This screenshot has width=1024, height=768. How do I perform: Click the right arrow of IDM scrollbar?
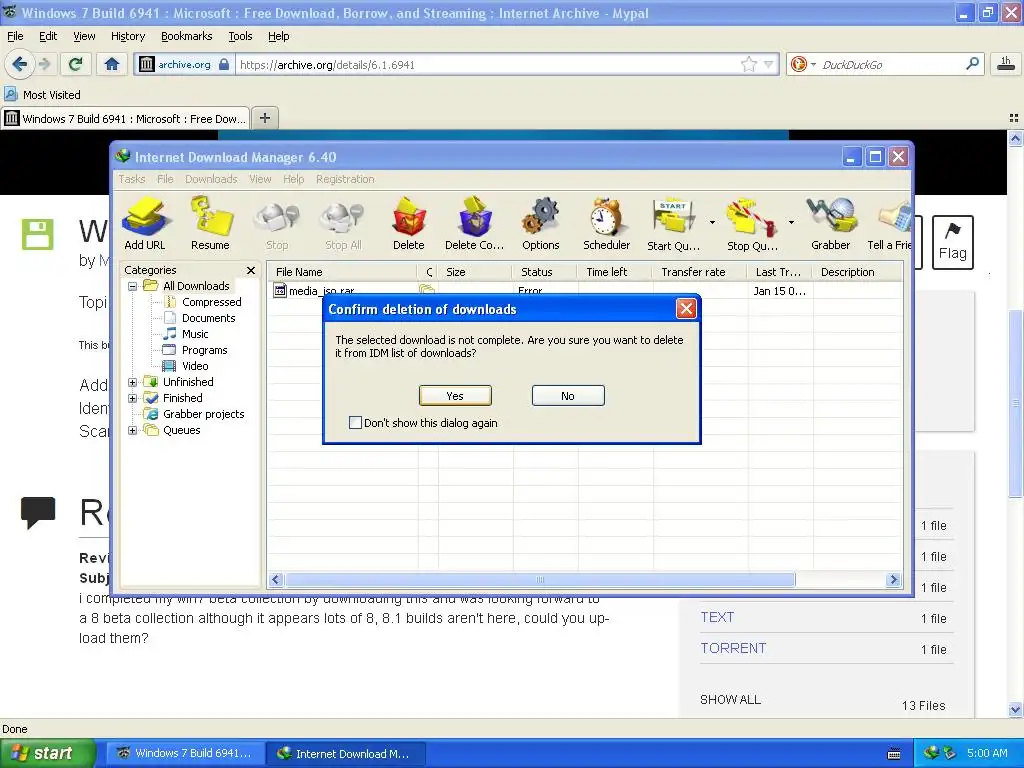[893, 579]
